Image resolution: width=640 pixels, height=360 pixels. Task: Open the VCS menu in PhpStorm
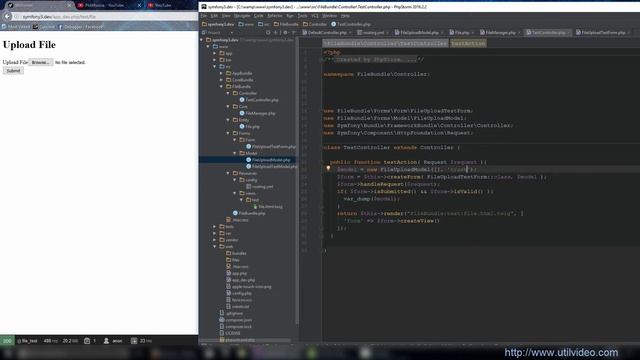click(x=315, y=16)
